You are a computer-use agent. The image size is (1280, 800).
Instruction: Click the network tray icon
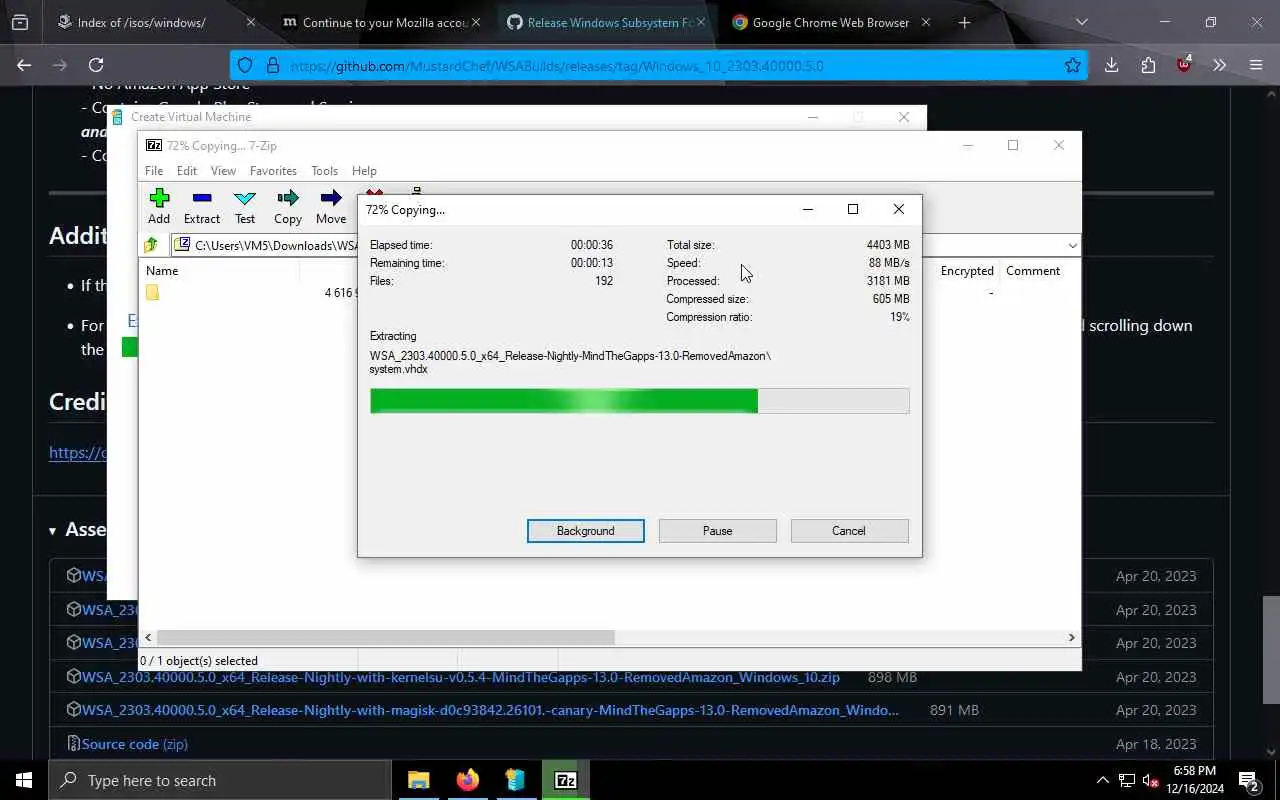click(x=1127, y=780)
